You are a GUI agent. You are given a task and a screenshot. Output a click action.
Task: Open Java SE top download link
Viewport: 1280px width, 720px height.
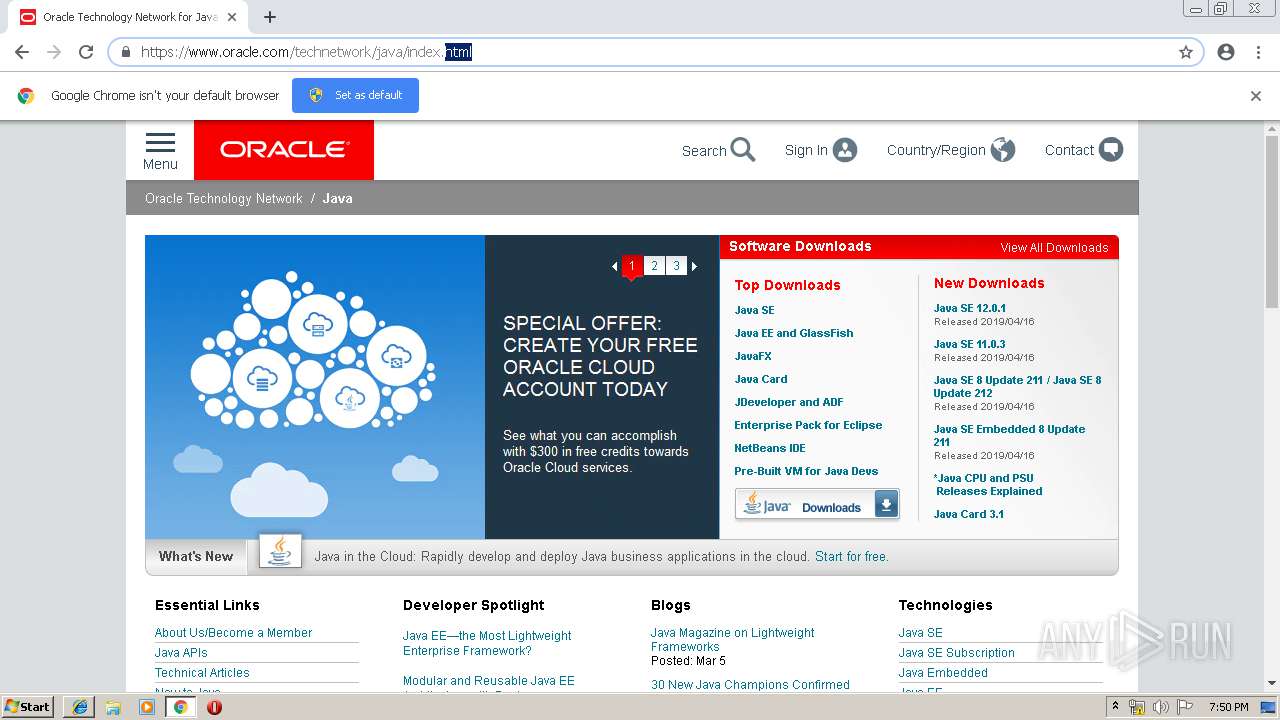tap(754, 310)
